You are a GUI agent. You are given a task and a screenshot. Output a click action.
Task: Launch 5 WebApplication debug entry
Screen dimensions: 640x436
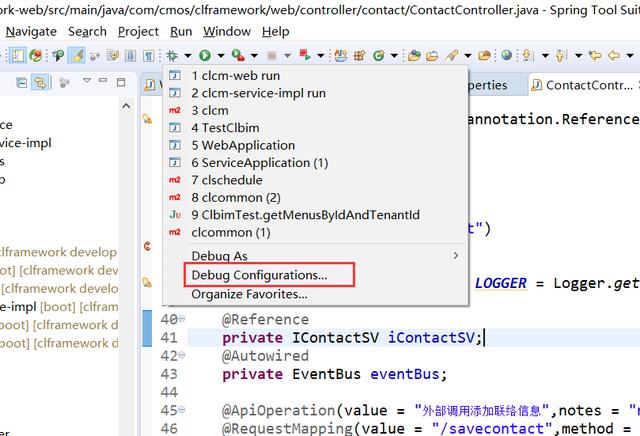315,145
